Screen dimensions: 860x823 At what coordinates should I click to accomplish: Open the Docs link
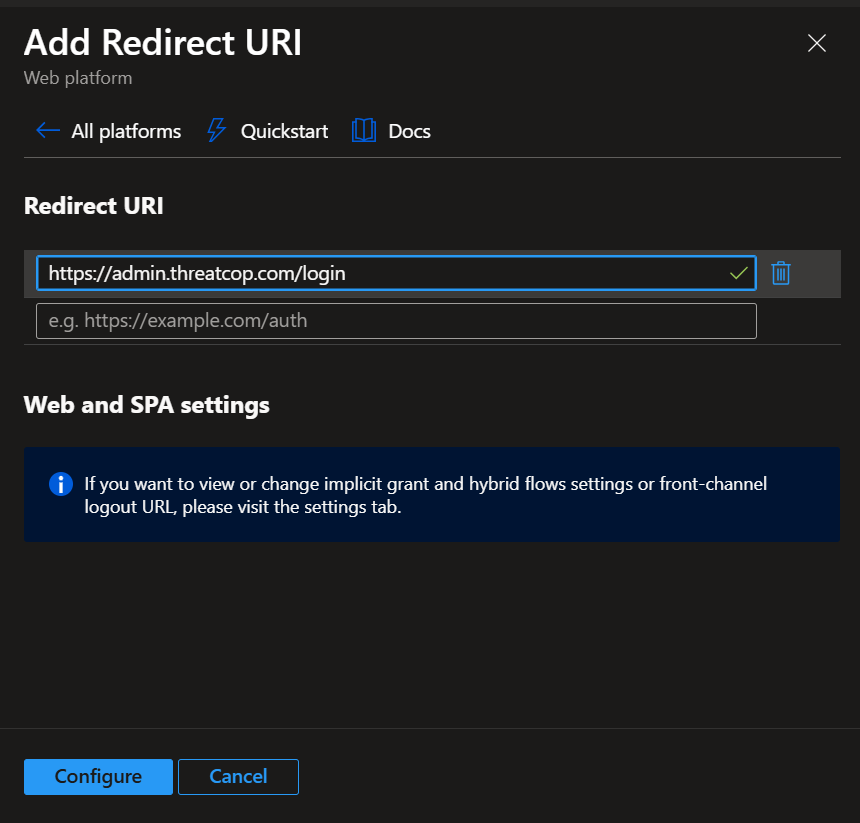coord(409,131)
